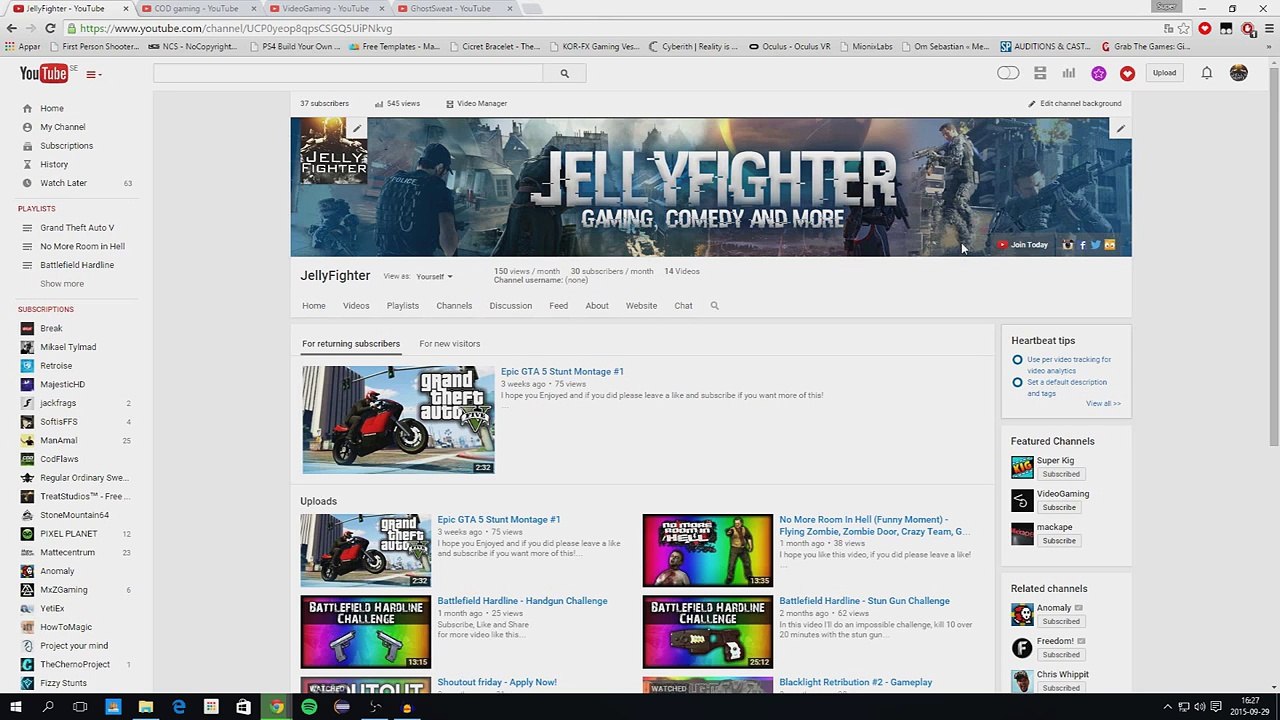Screen dimensions: 1280x720
Task: Edit channel avatar pencil icon
Action: pos(356,128)
